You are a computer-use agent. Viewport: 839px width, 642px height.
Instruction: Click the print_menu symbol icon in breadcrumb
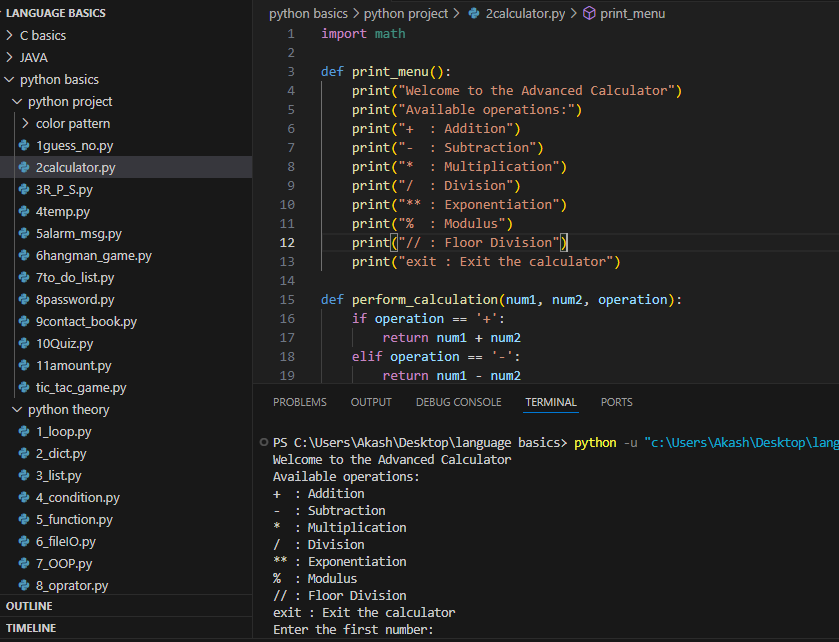coord(589,14)
